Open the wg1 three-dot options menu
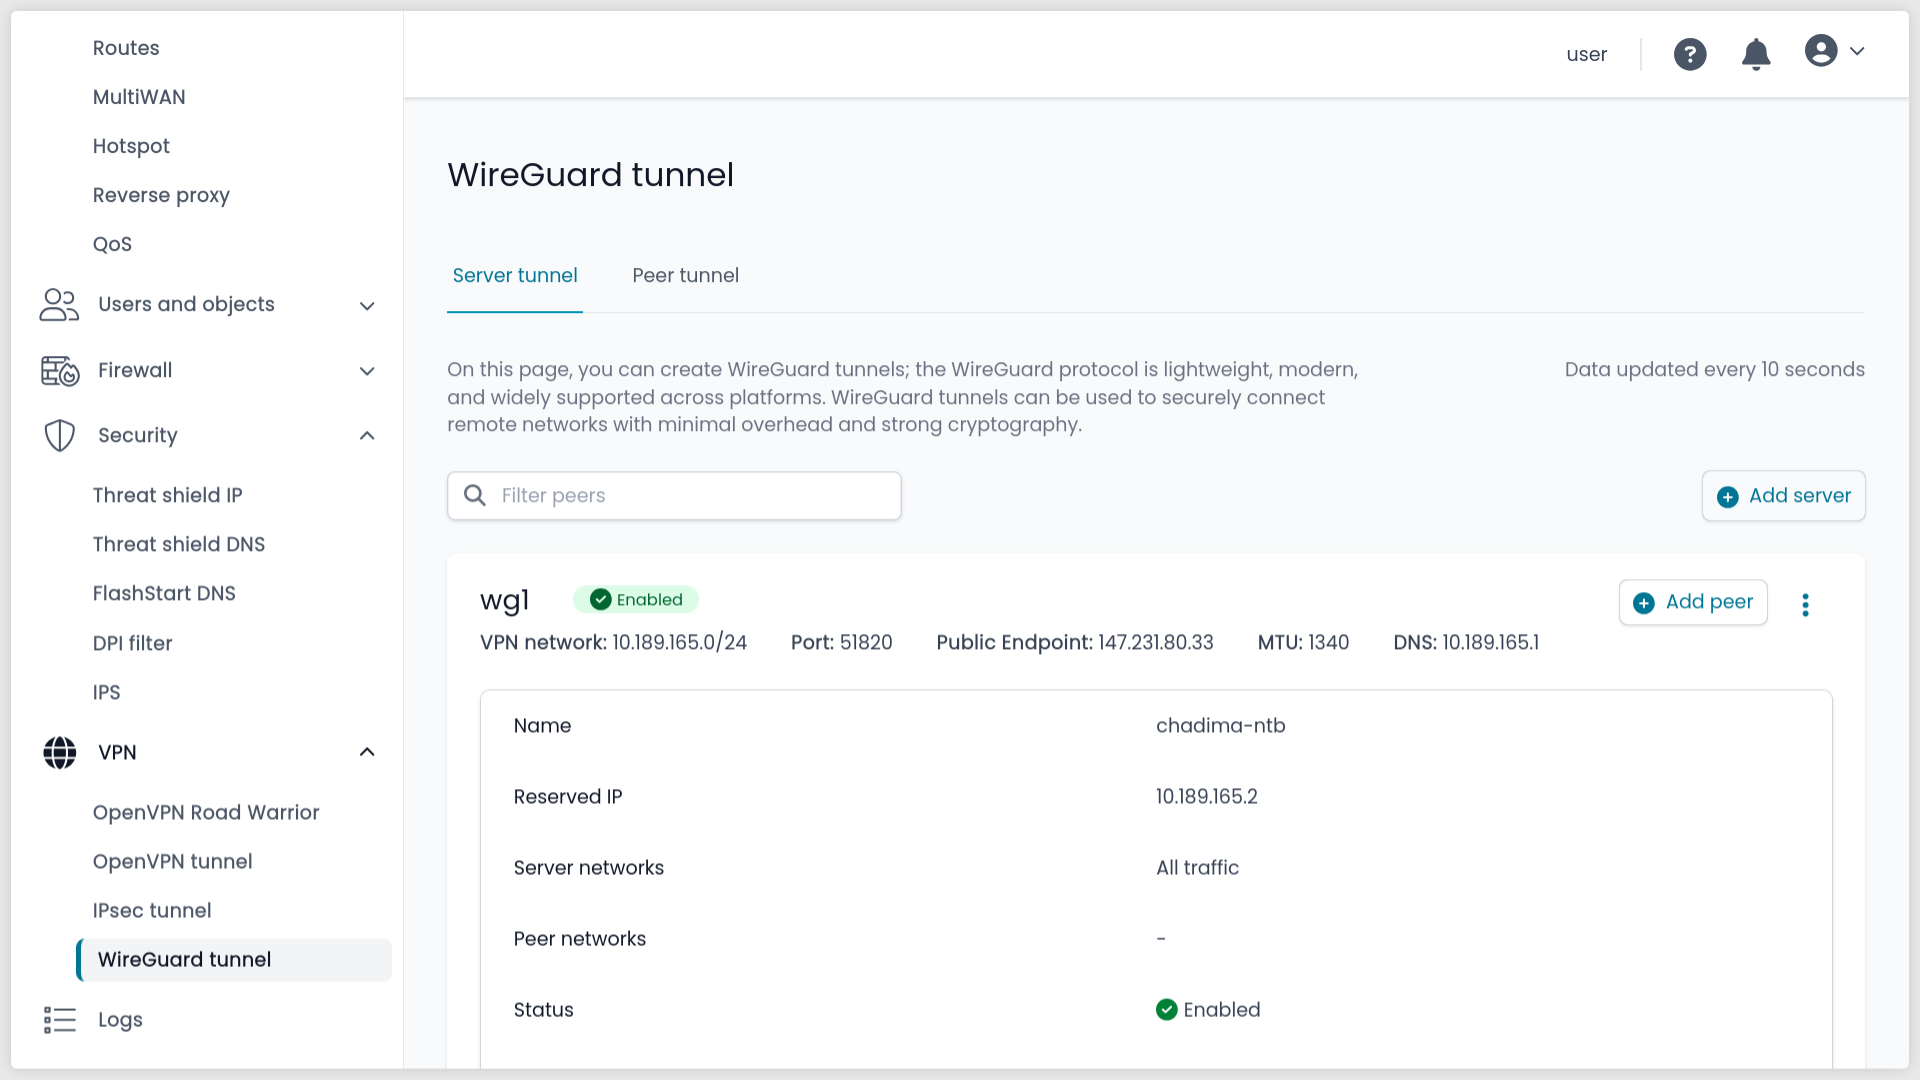Image resolution: width=1920 pixels, height=1080 pixels. click(x=1805, y=604)
